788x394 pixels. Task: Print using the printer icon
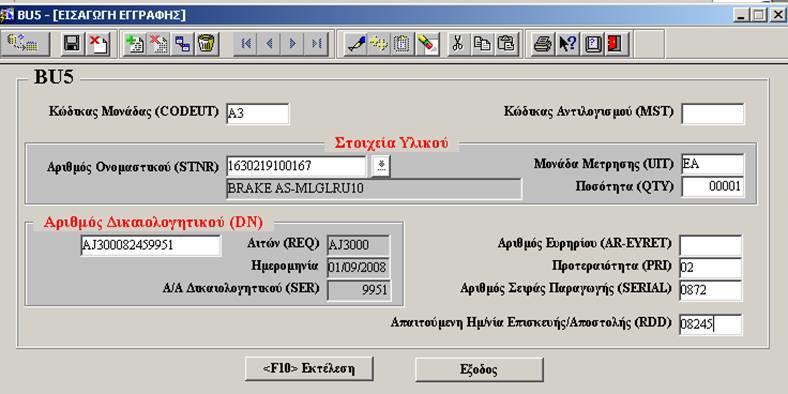[543, 44]
